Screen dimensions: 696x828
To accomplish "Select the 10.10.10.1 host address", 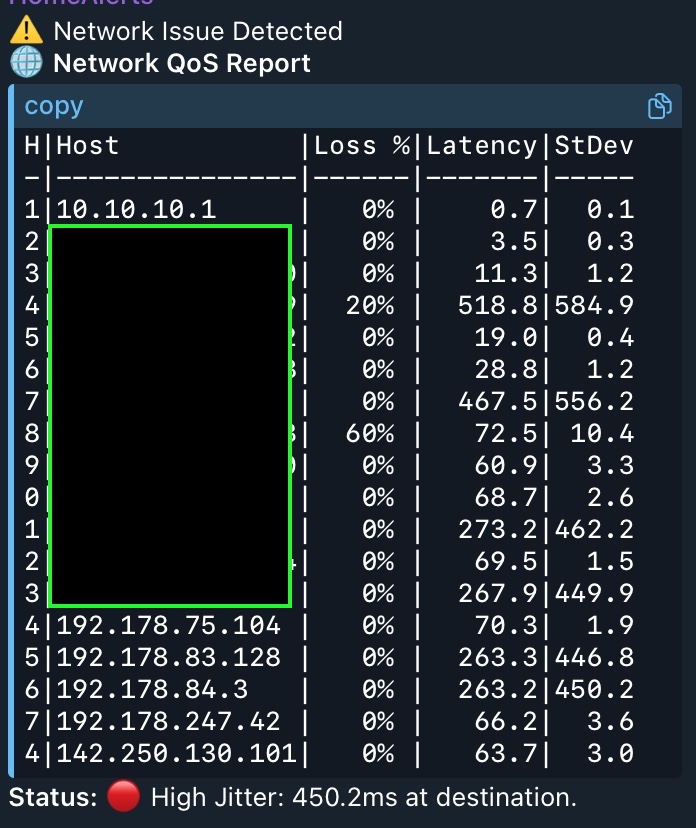I will [136, 209].
